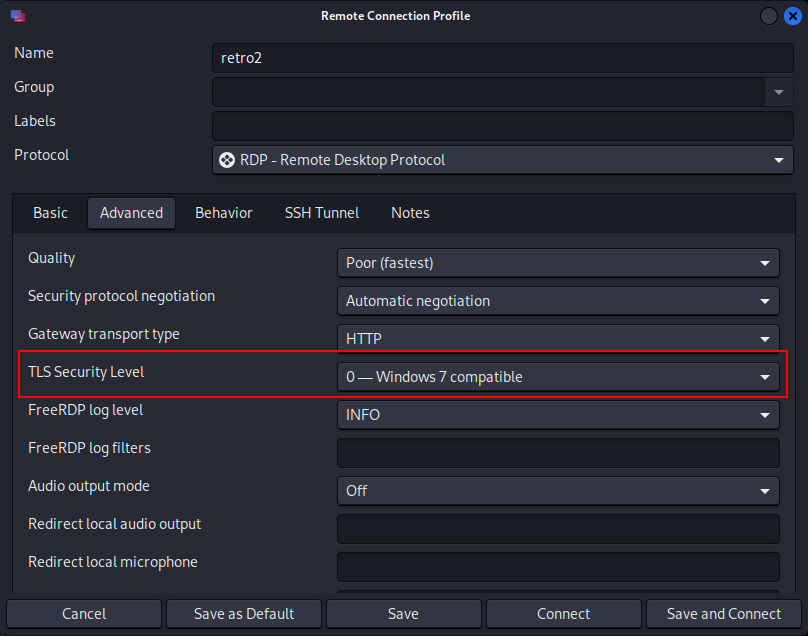Open Gateway transport type dropdown
Image resolution: width=808 pixels, height=636 pixels.
pyautogui.click(x=558, y=339)
